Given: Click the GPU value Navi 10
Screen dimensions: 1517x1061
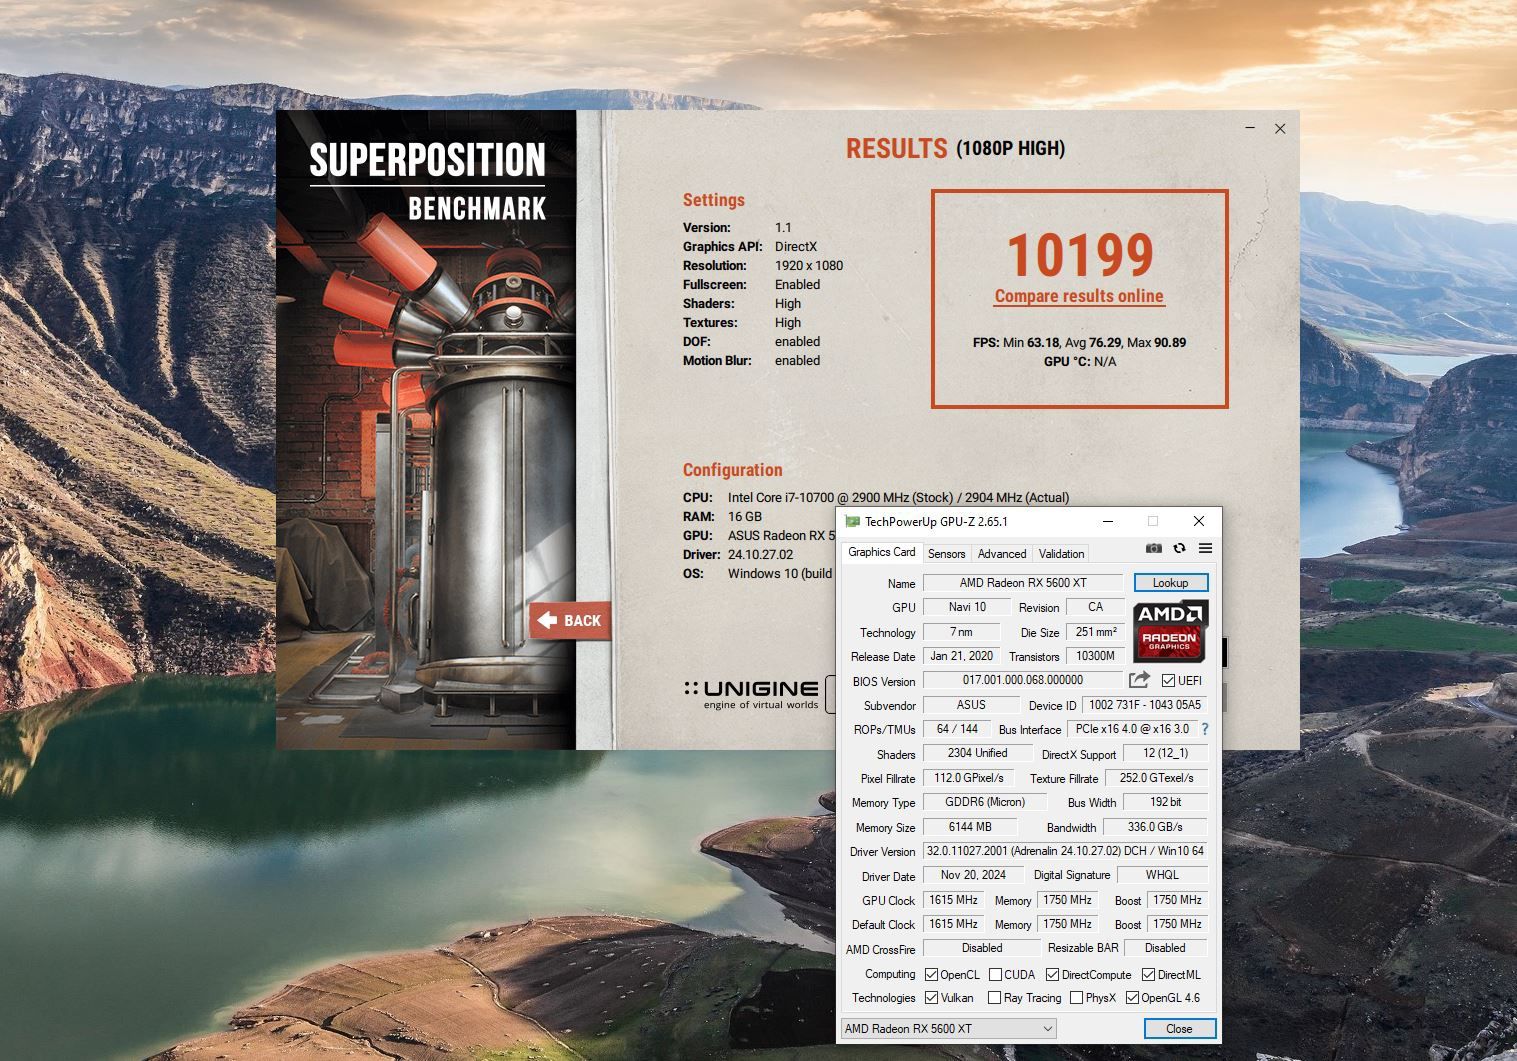Looking at the screenshot, I should (967, 607).
